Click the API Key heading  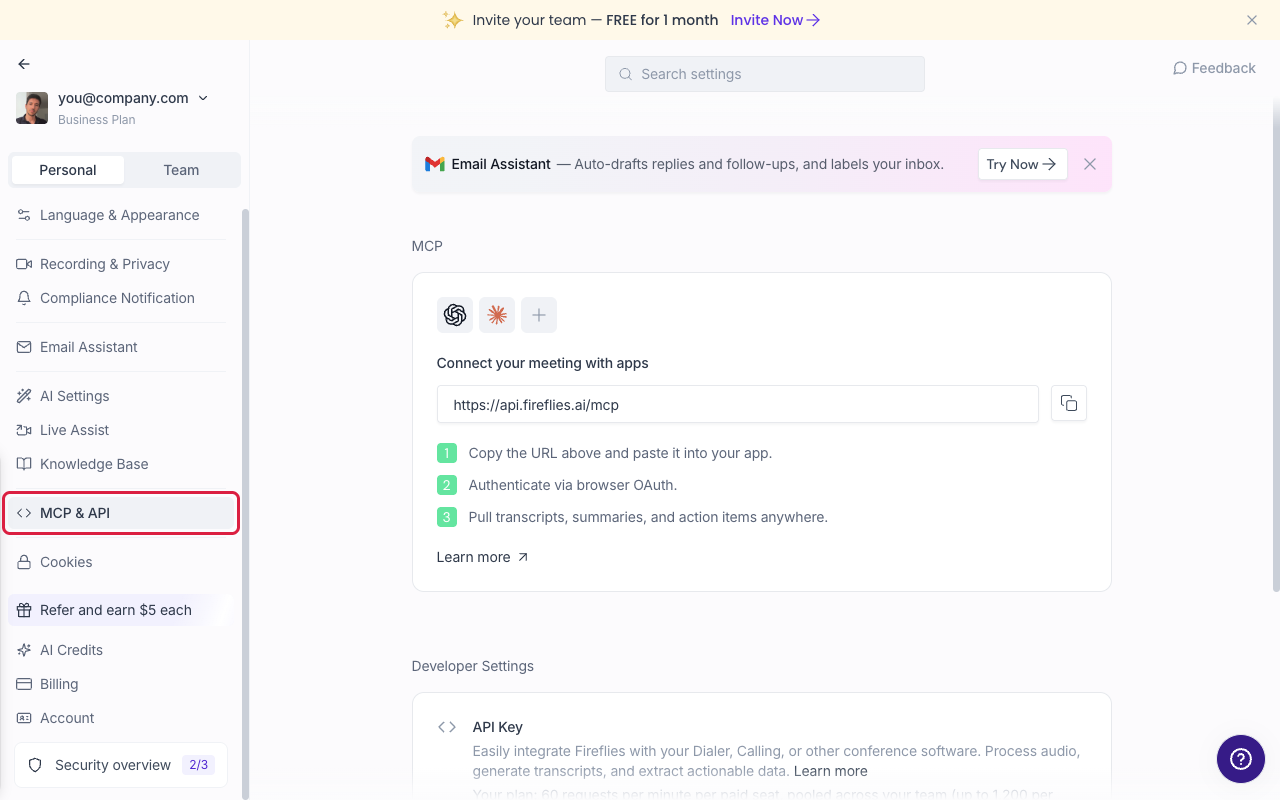498,727
